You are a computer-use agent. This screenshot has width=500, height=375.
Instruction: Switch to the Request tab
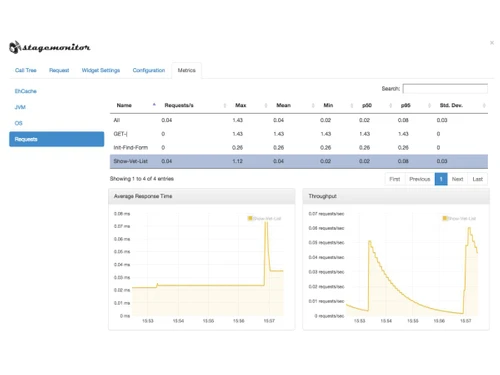tap(59, 70)
